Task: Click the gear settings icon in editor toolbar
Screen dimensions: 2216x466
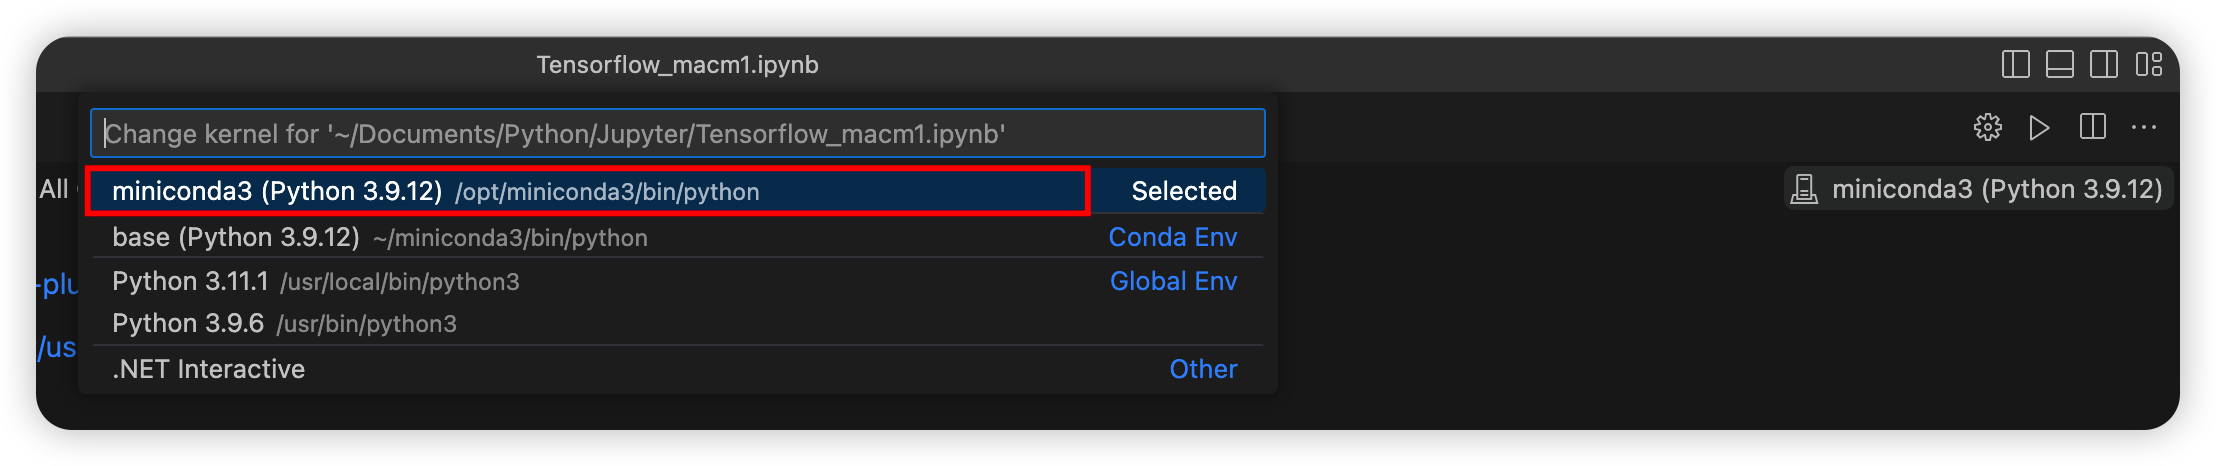Action: click(1987, 128)
